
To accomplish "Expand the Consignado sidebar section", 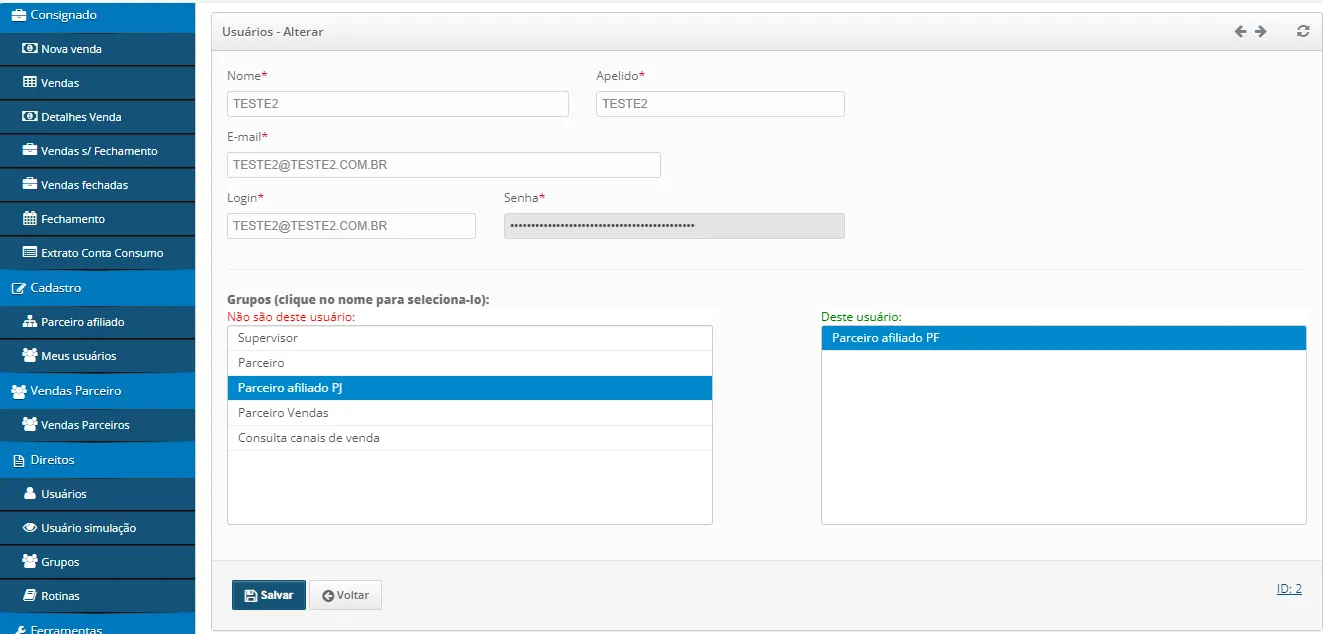I will pos(63,15).
